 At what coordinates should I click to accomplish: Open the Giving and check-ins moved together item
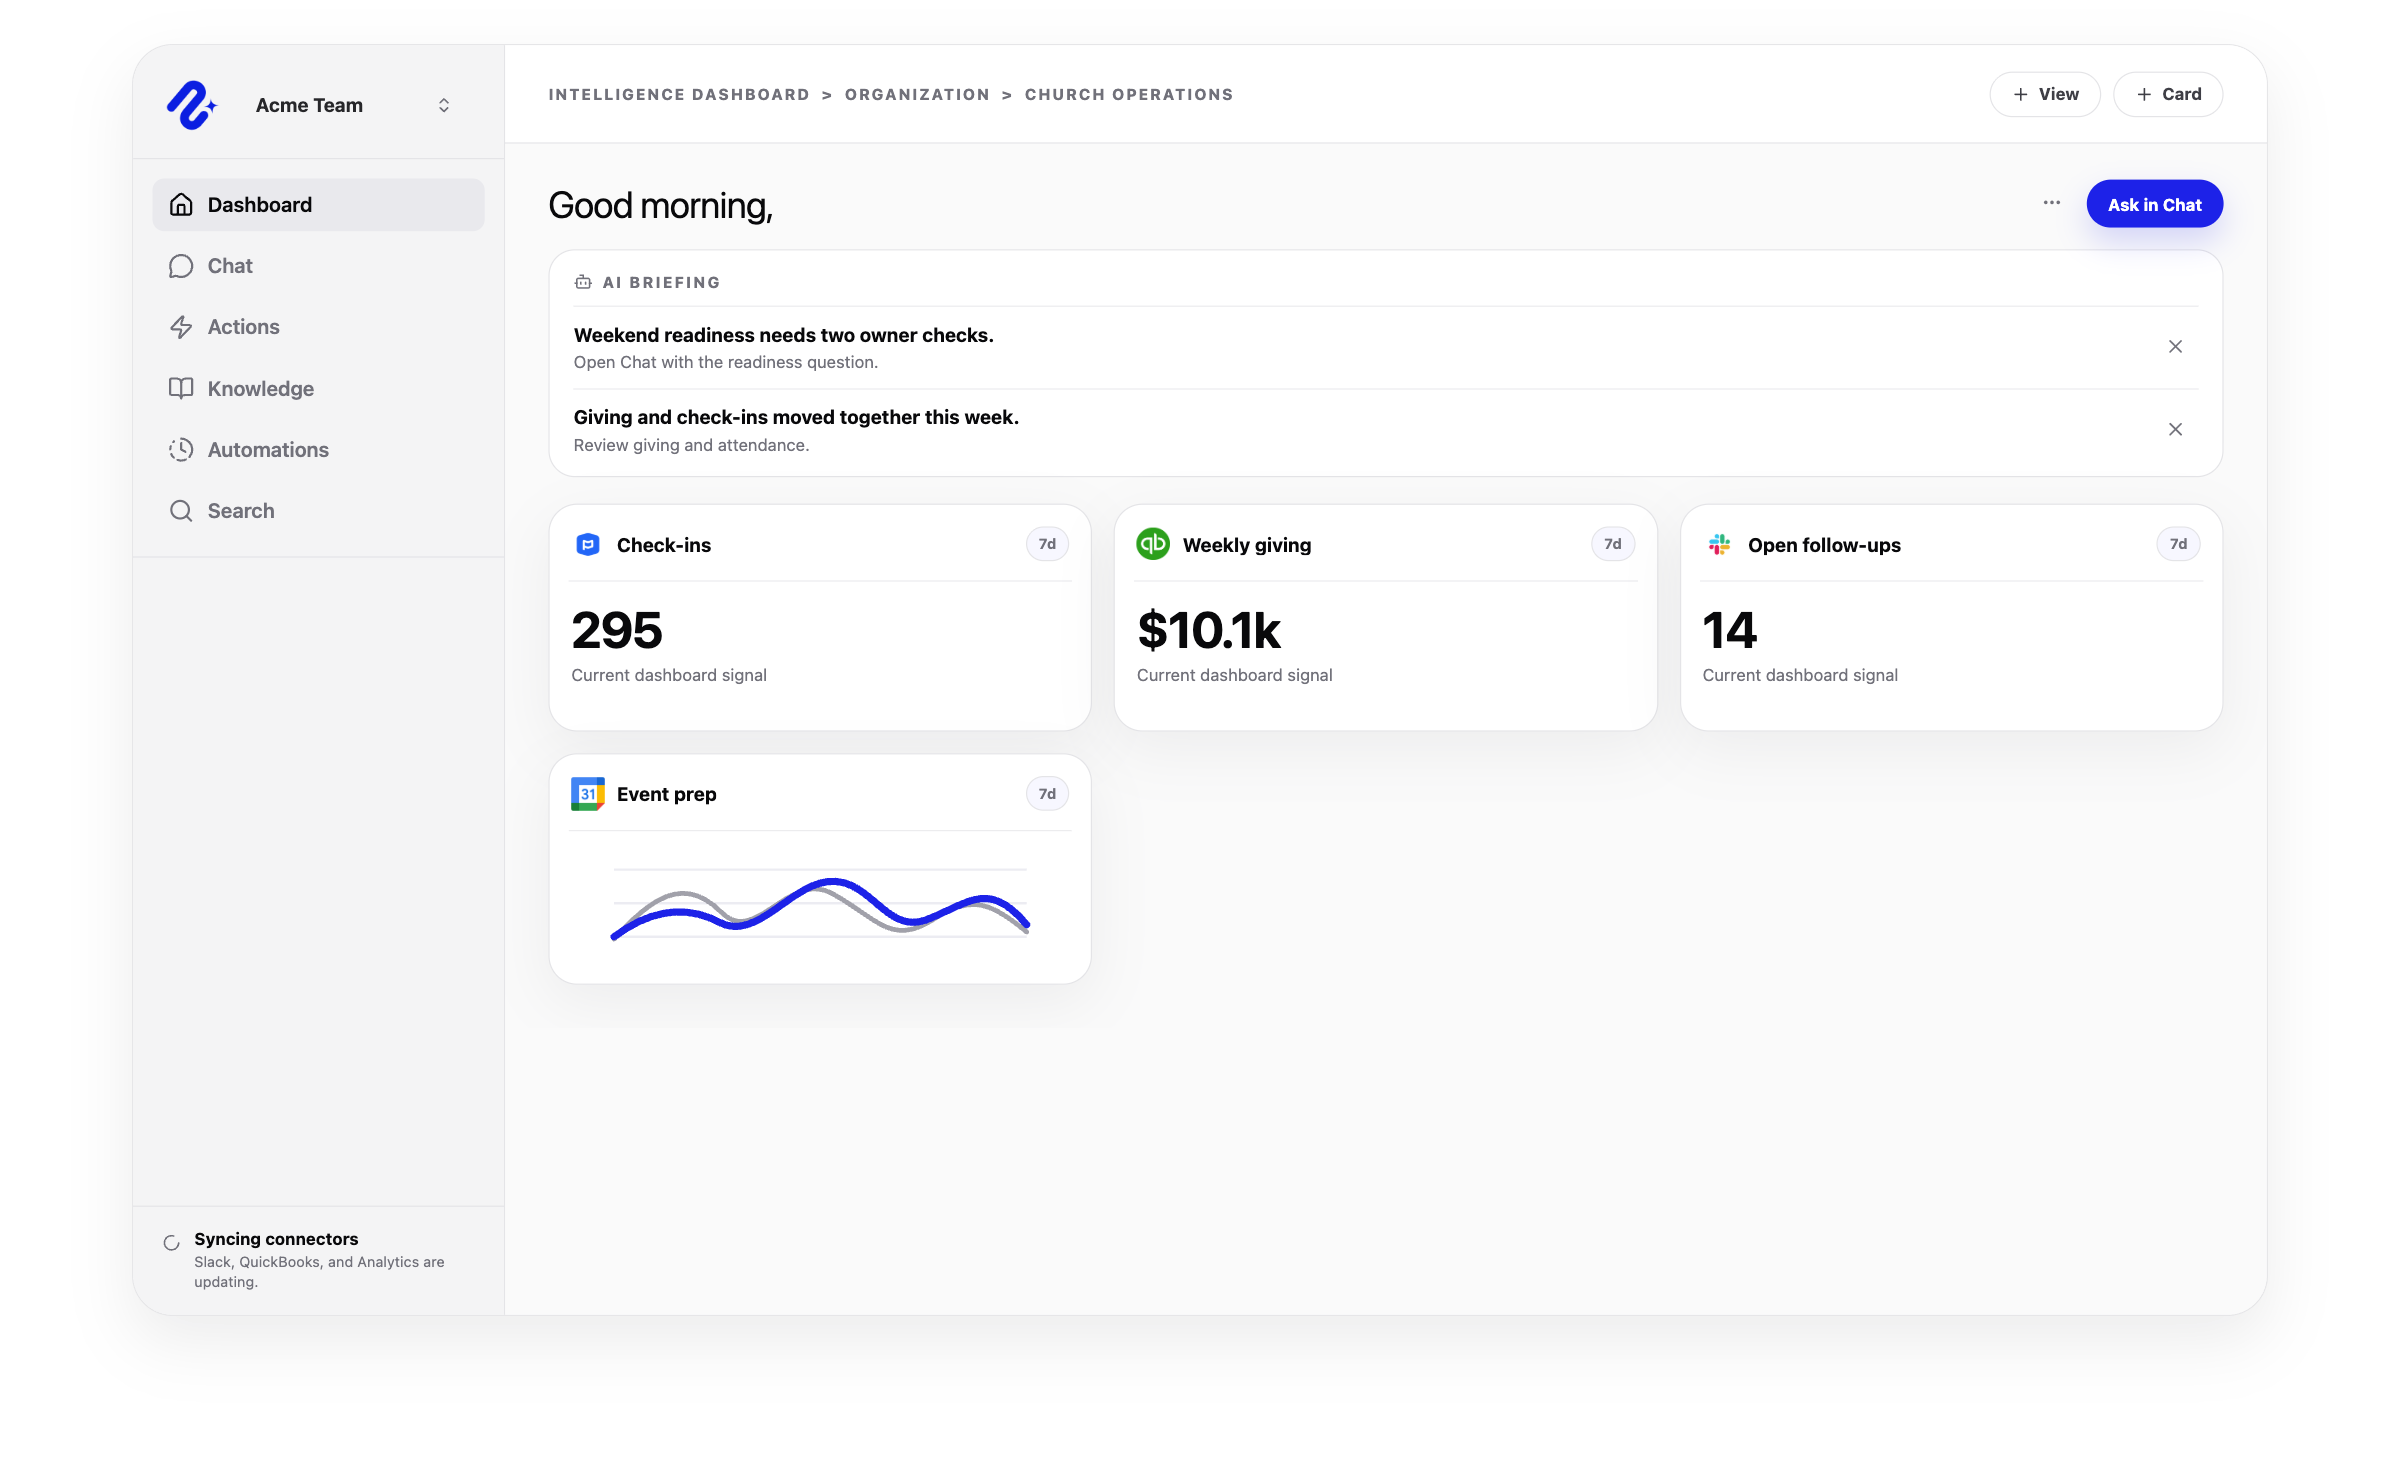[1386, 431]
